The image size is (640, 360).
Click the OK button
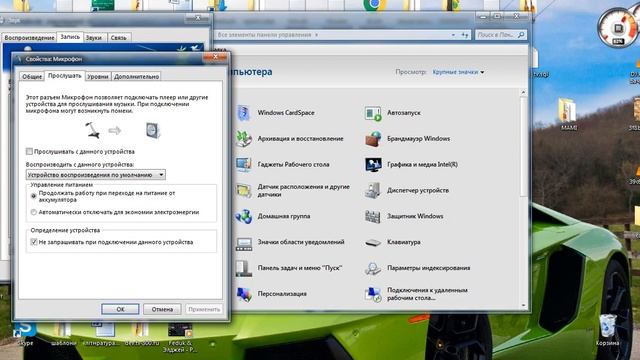click(120, 309)
